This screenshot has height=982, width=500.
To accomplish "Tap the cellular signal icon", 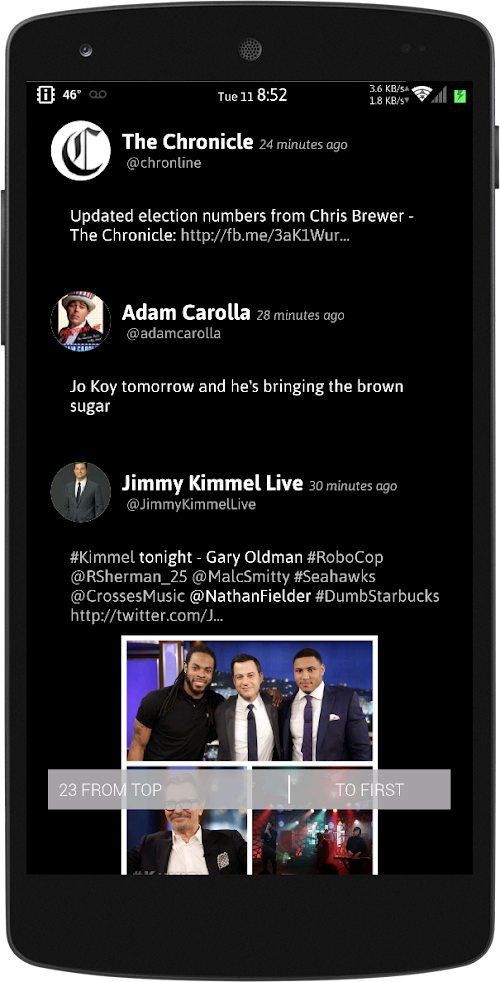I will pyautogui.click(x=440, y=95).
